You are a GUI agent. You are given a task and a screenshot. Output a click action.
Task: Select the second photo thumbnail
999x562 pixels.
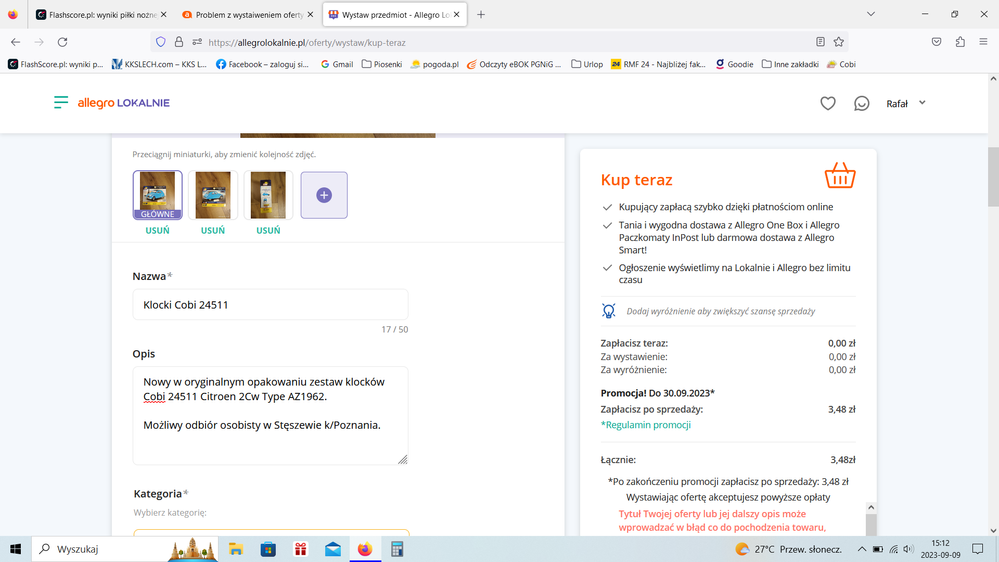pyautogui.click(x=213, y=194)
